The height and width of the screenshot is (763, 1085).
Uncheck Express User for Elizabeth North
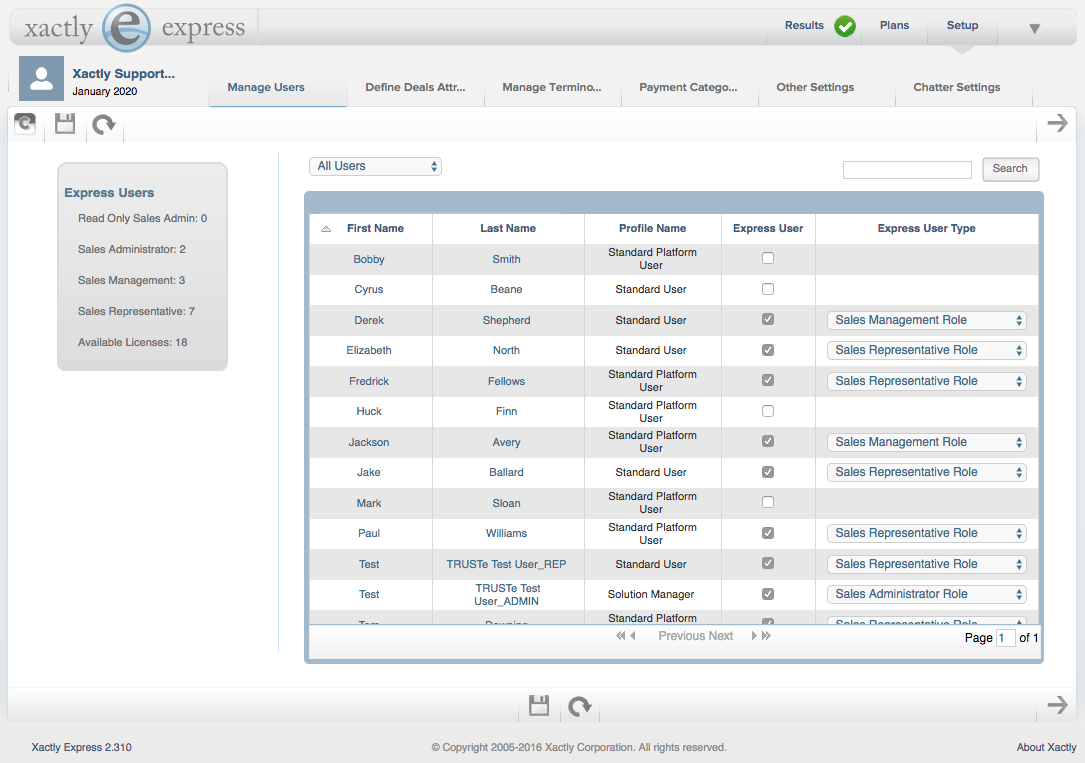coord(768,350)
